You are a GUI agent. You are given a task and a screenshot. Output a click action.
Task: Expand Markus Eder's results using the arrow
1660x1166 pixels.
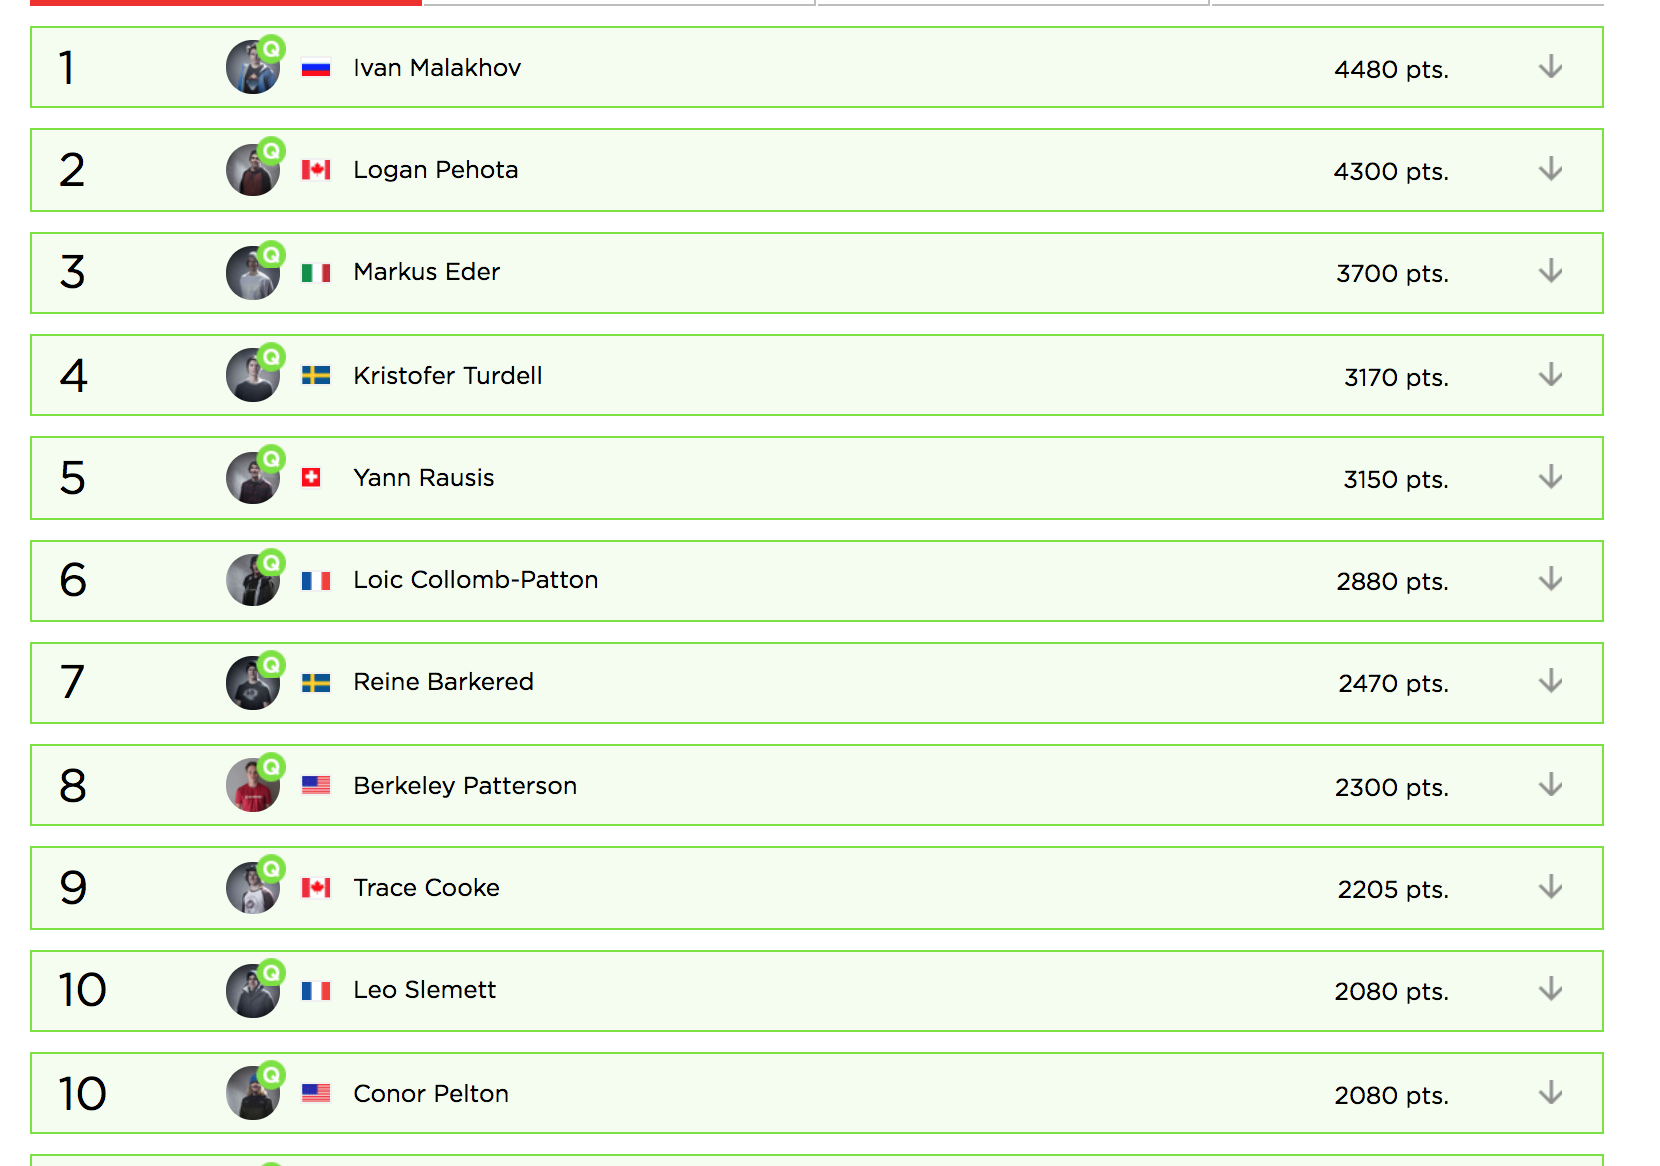pos(1550,271)
